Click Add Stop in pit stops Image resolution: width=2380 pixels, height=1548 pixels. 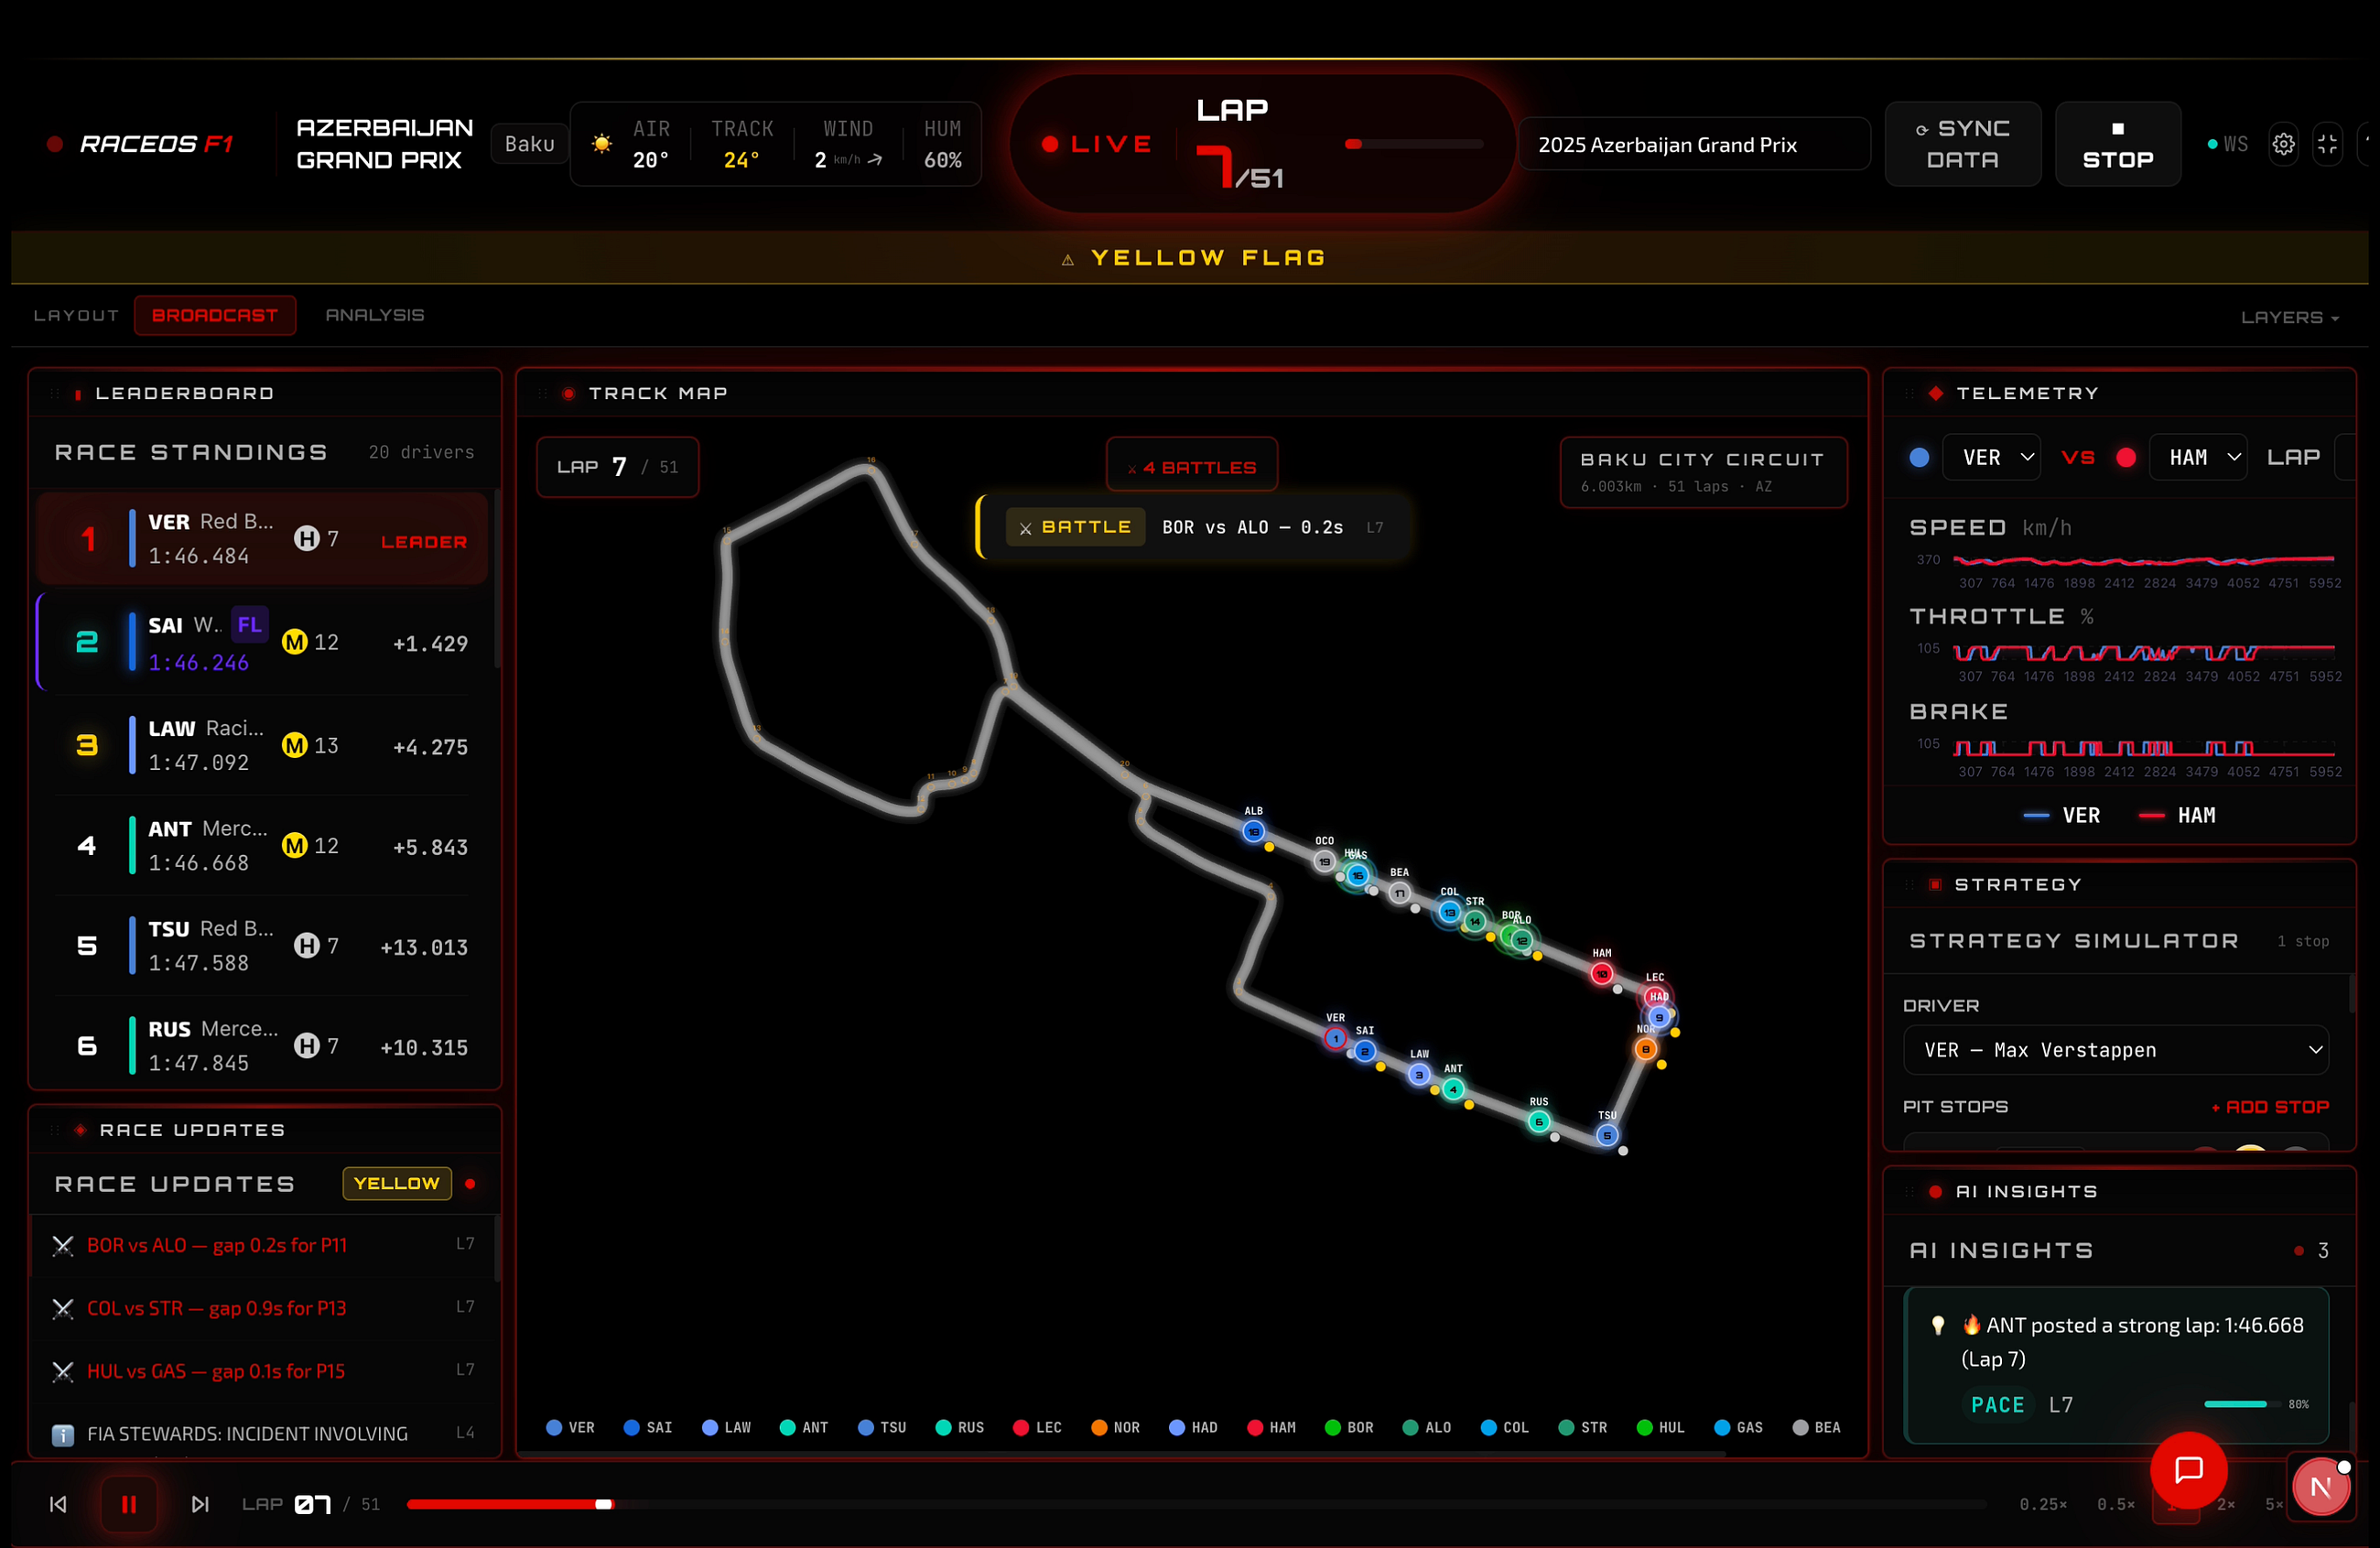tap(2270, 1106)
